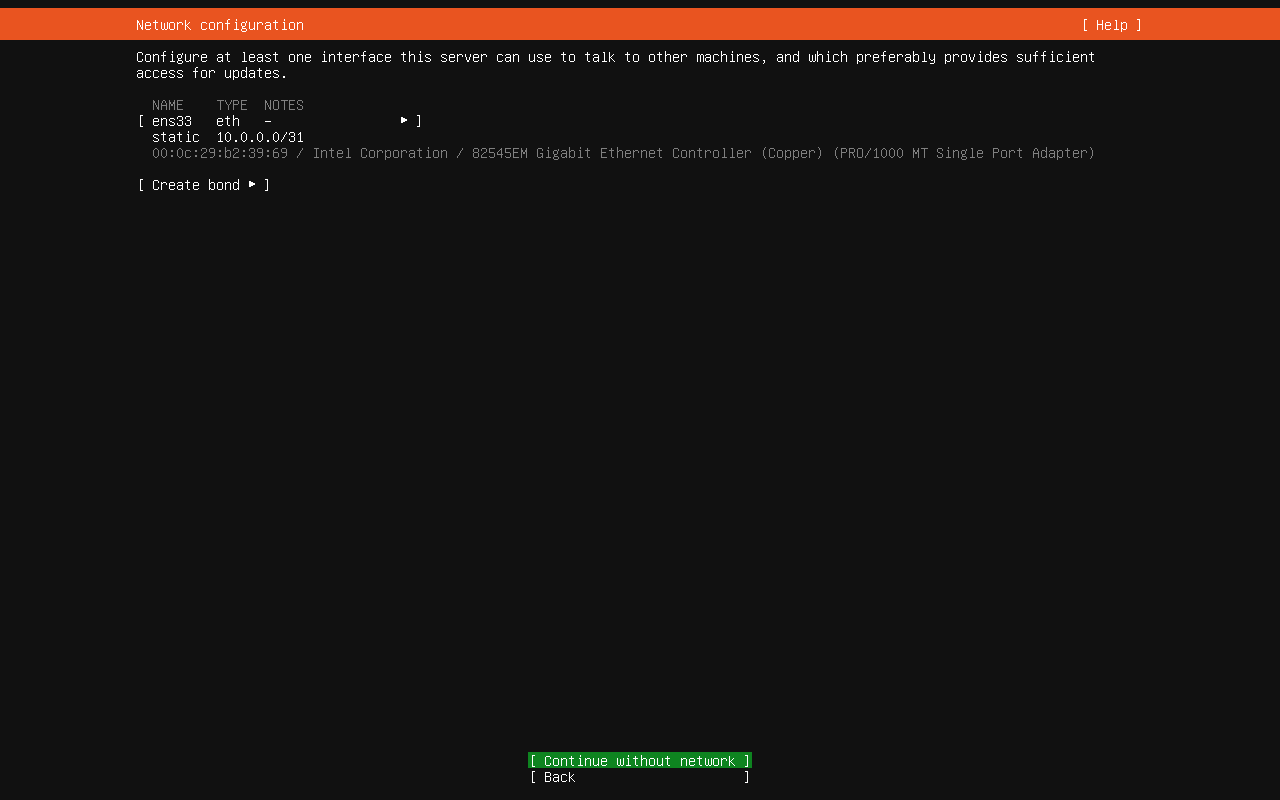
Task: Click the eth type value for ens33
Action: (x=228, y=121)
